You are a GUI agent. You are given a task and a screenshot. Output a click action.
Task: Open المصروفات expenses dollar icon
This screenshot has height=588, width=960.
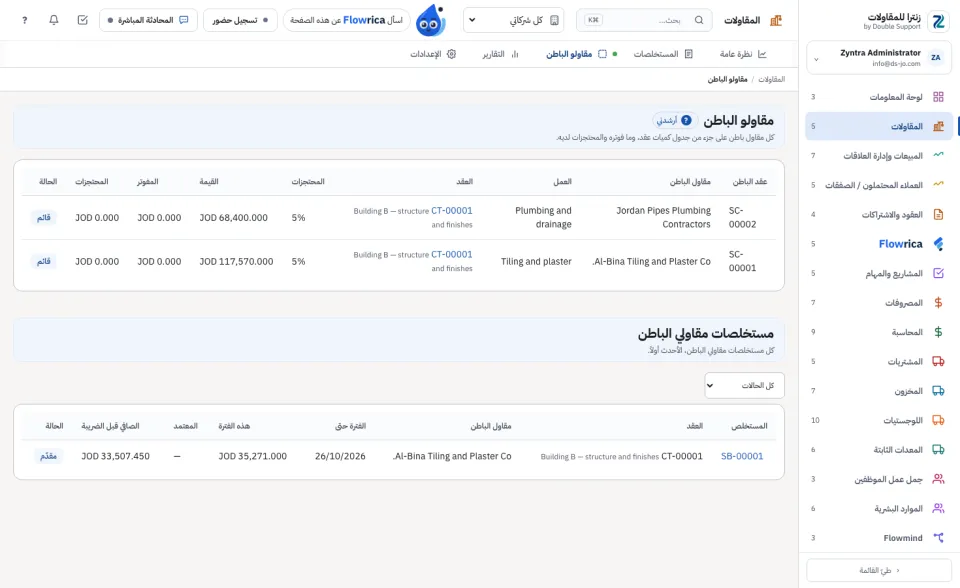[938, 303]
